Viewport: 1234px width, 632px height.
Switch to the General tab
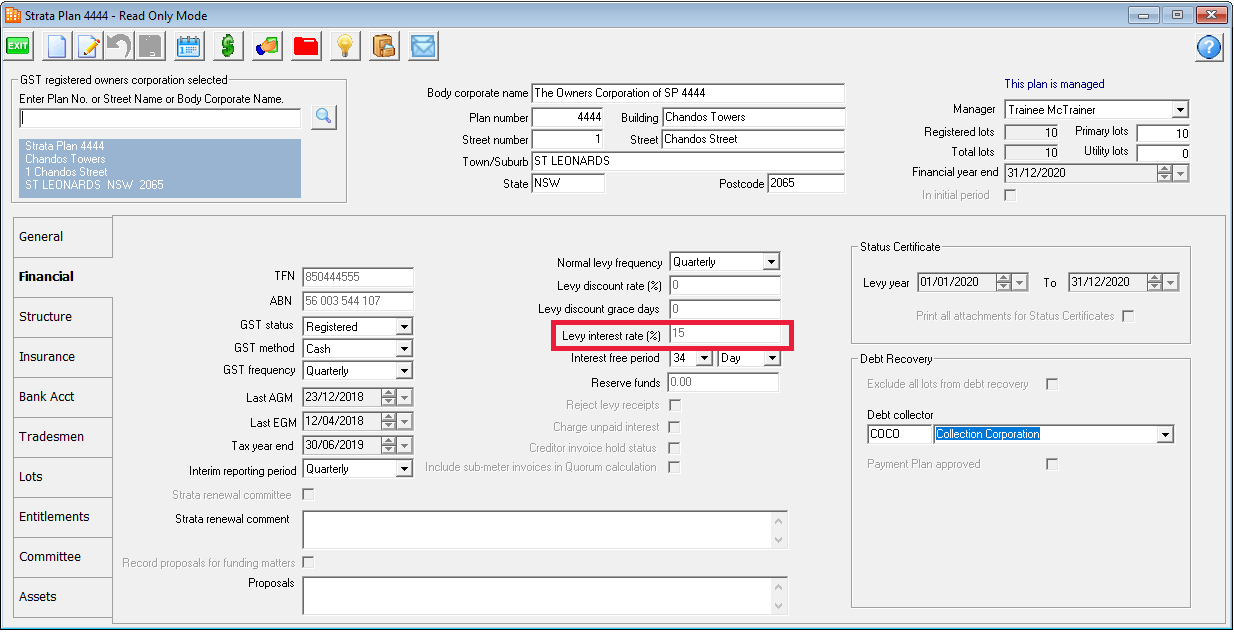[x=63, y=237]
